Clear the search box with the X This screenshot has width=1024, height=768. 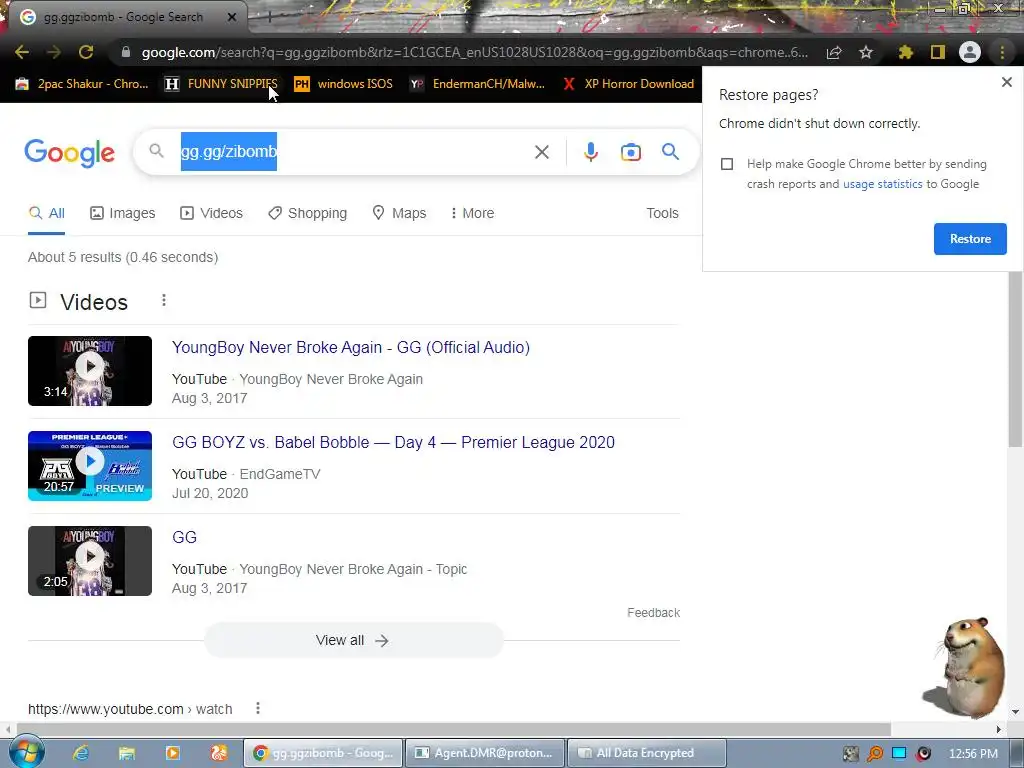[541, 152]
